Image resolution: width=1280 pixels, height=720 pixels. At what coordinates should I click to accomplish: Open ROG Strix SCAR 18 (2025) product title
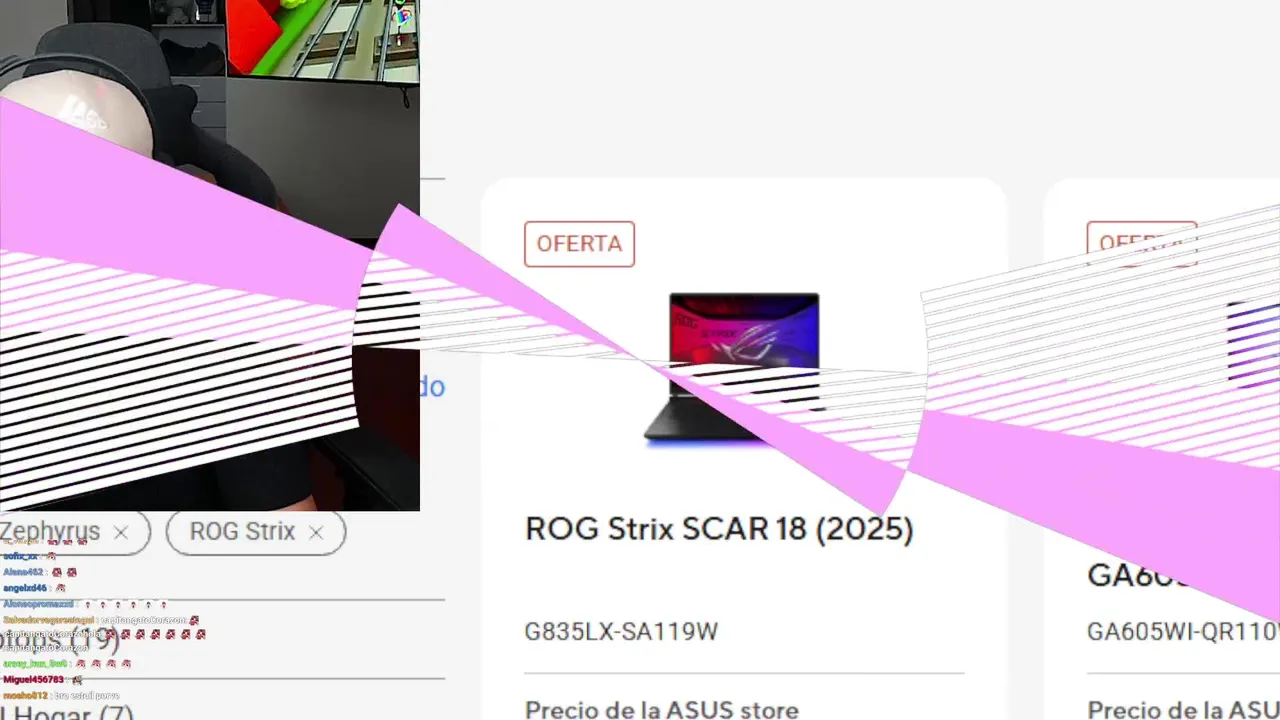click(x=719, y=529)
